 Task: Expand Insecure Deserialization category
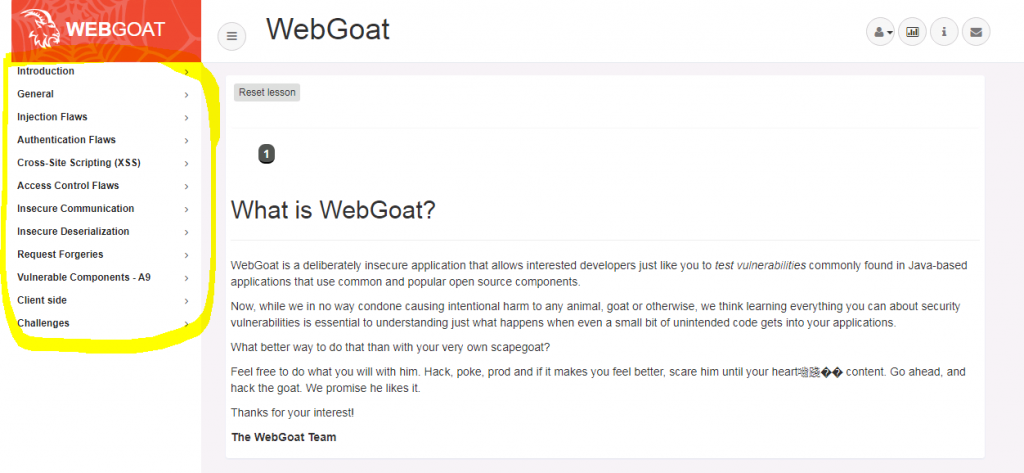pos(73,232)
